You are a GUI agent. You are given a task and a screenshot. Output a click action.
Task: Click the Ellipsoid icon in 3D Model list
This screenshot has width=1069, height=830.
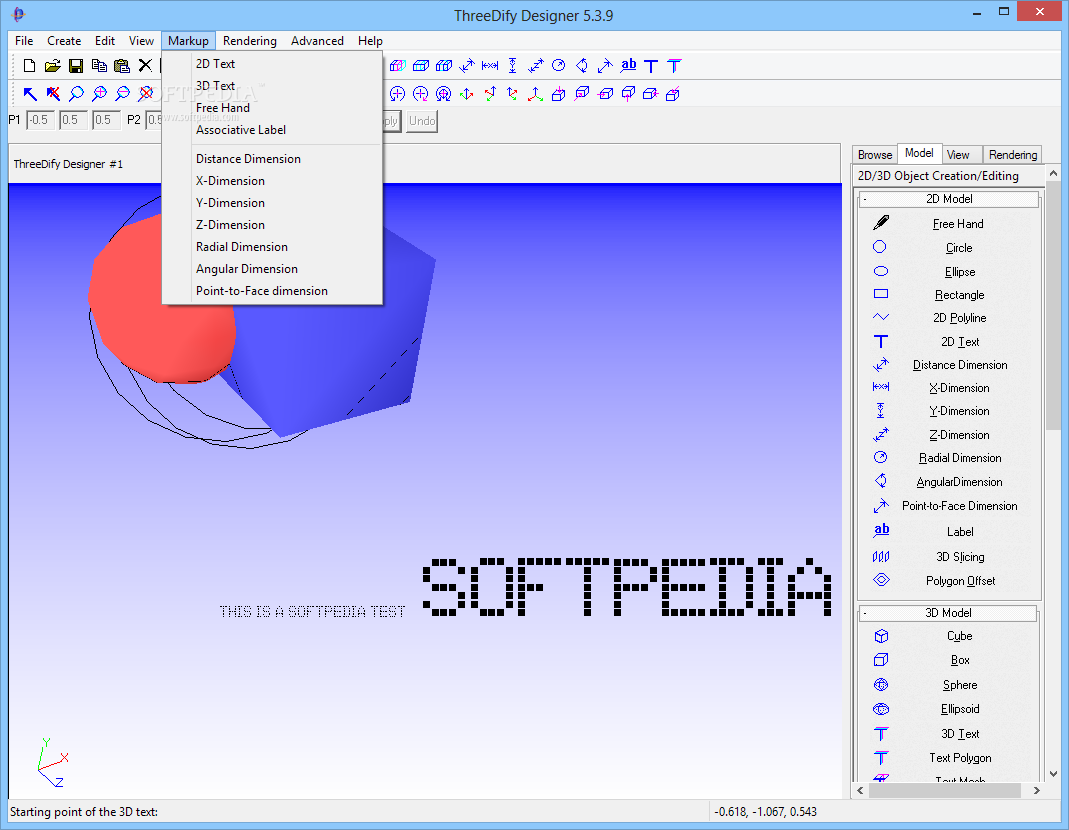(881, 709)
